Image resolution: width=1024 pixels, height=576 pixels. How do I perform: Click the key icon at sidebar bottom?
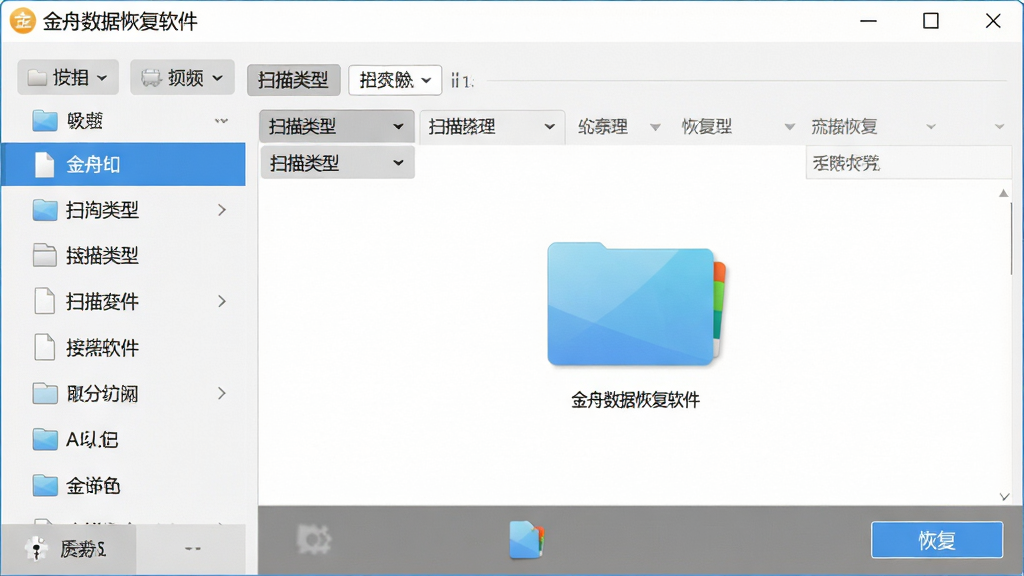click(37, 549)
